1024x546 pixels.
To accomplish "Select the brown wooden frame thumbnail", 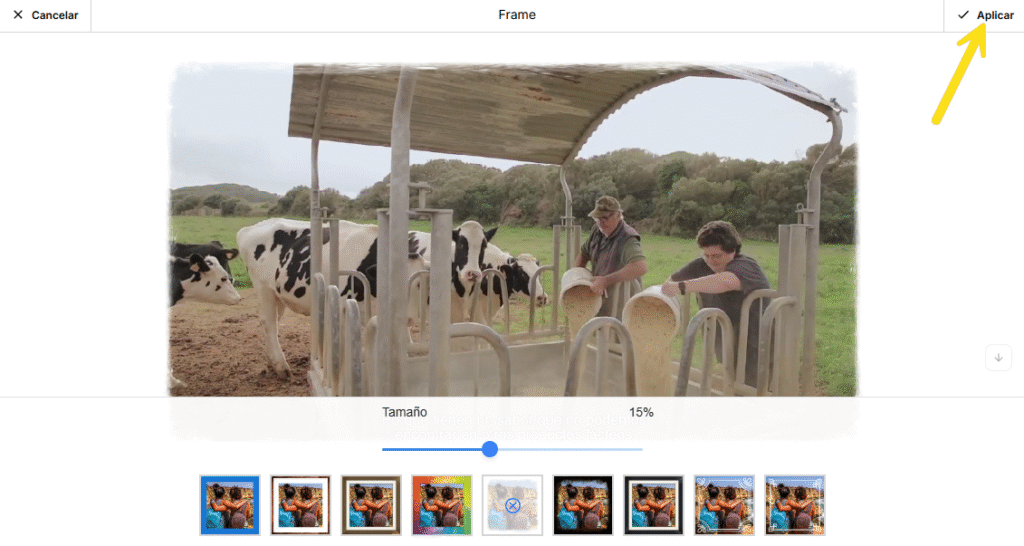I will 371,505.
